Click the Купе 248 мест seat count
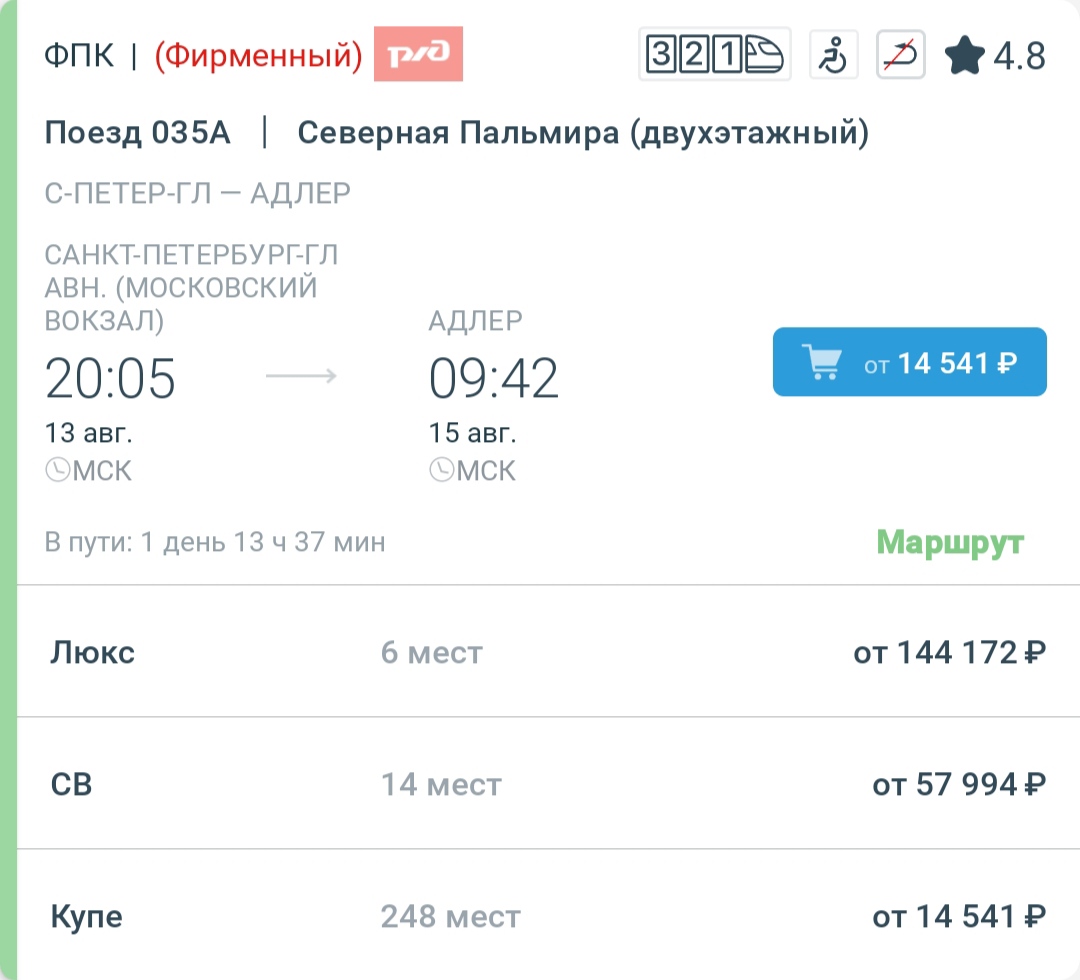This screenshot has width=1080, height=980. 450,917
